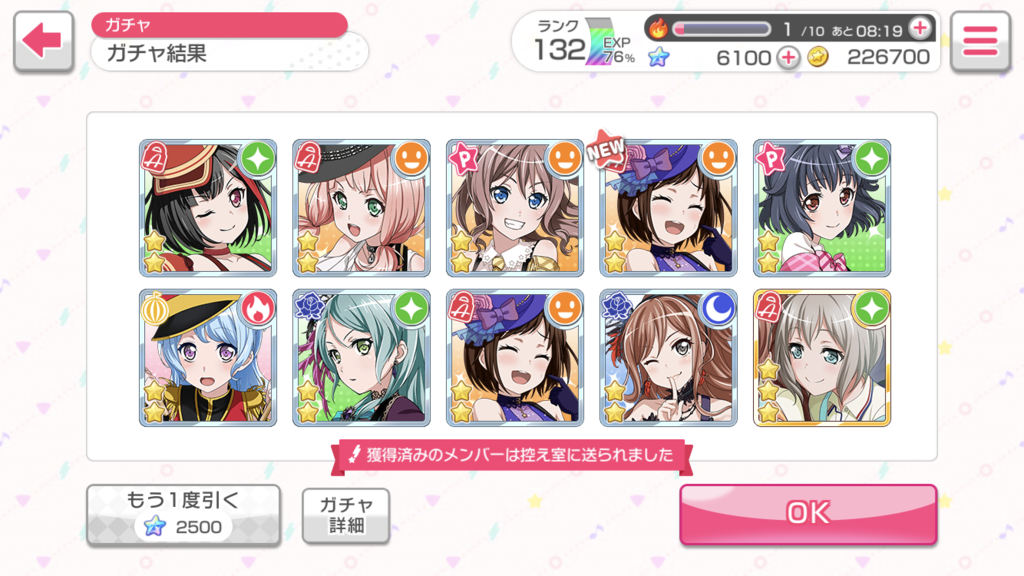Select the black-haired red-hat member card
This screenshot has width=1024, height=576.
click(x=208, y=208)
